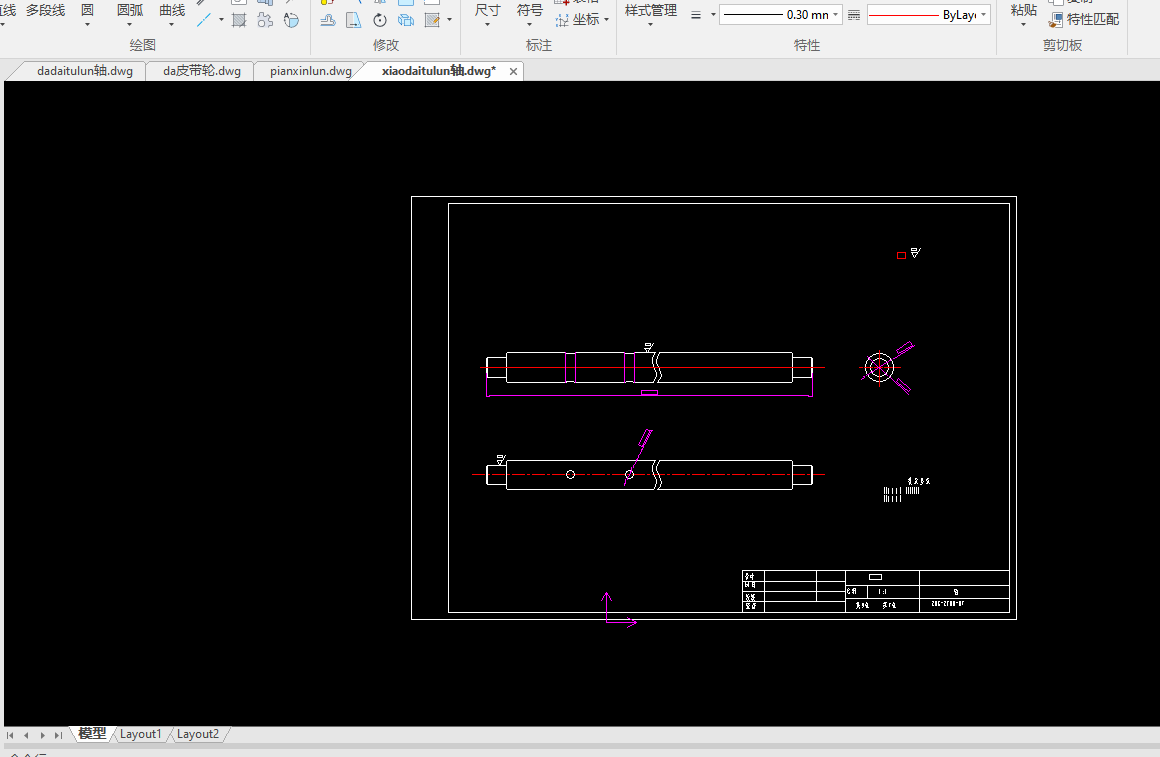Expand the 样式管理 style manager dropdown
This screenshot has height=757, width=1160.
650,24
